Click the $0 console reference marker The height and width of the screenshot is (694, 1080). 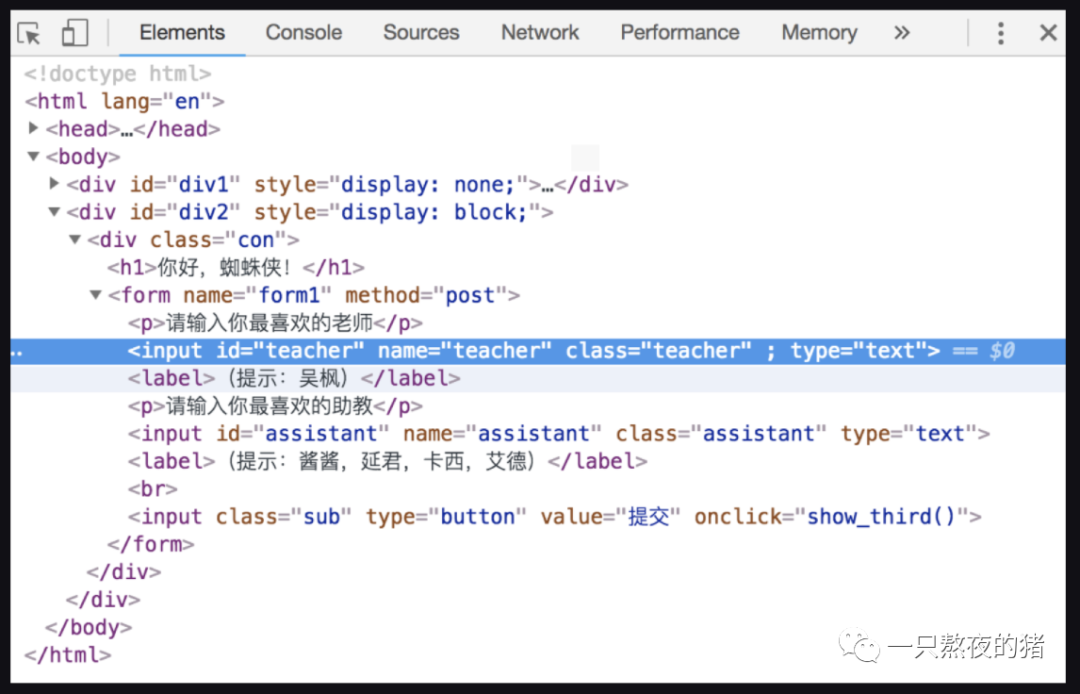pos(1001,350)
